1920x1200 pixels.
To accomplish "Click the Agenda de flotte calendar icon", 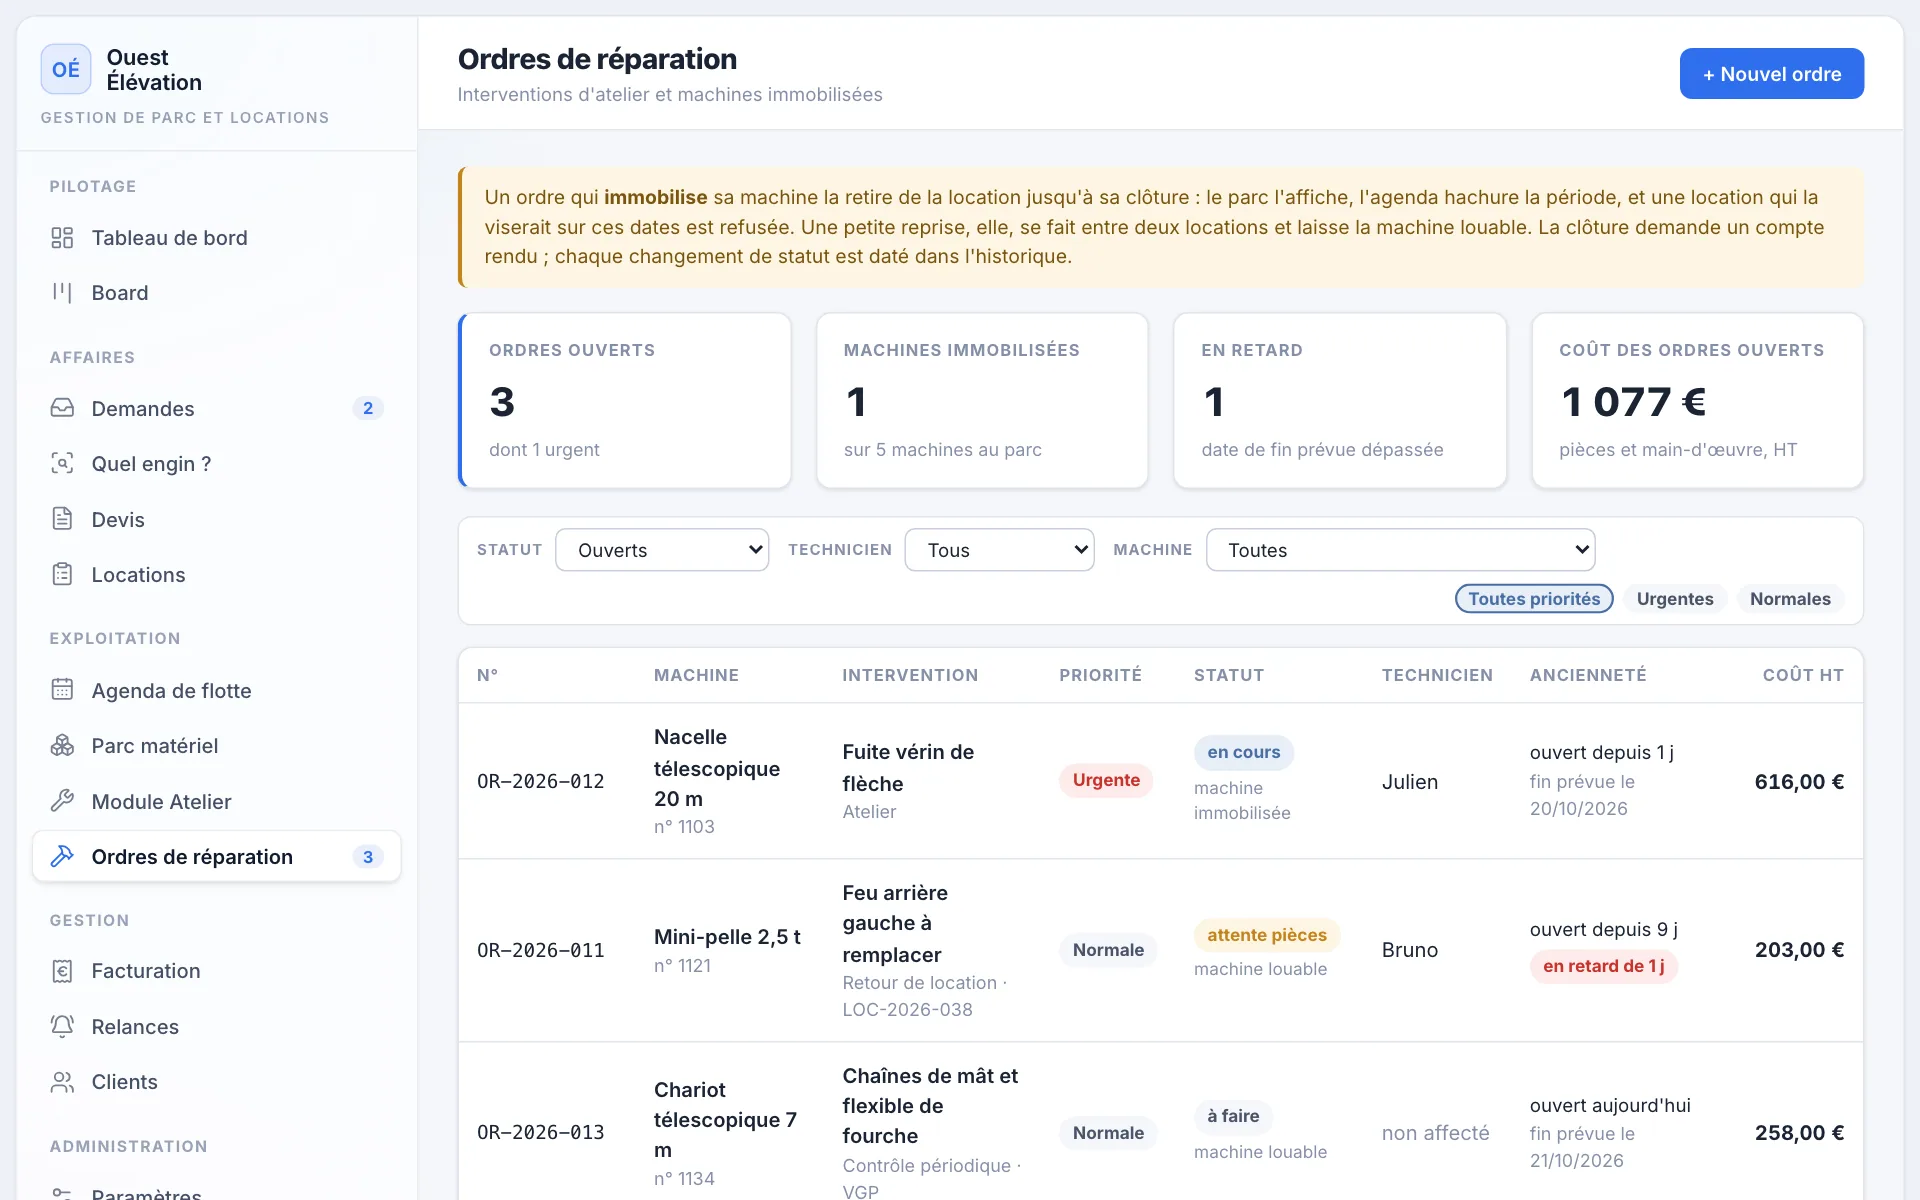I will pos(62,690).
